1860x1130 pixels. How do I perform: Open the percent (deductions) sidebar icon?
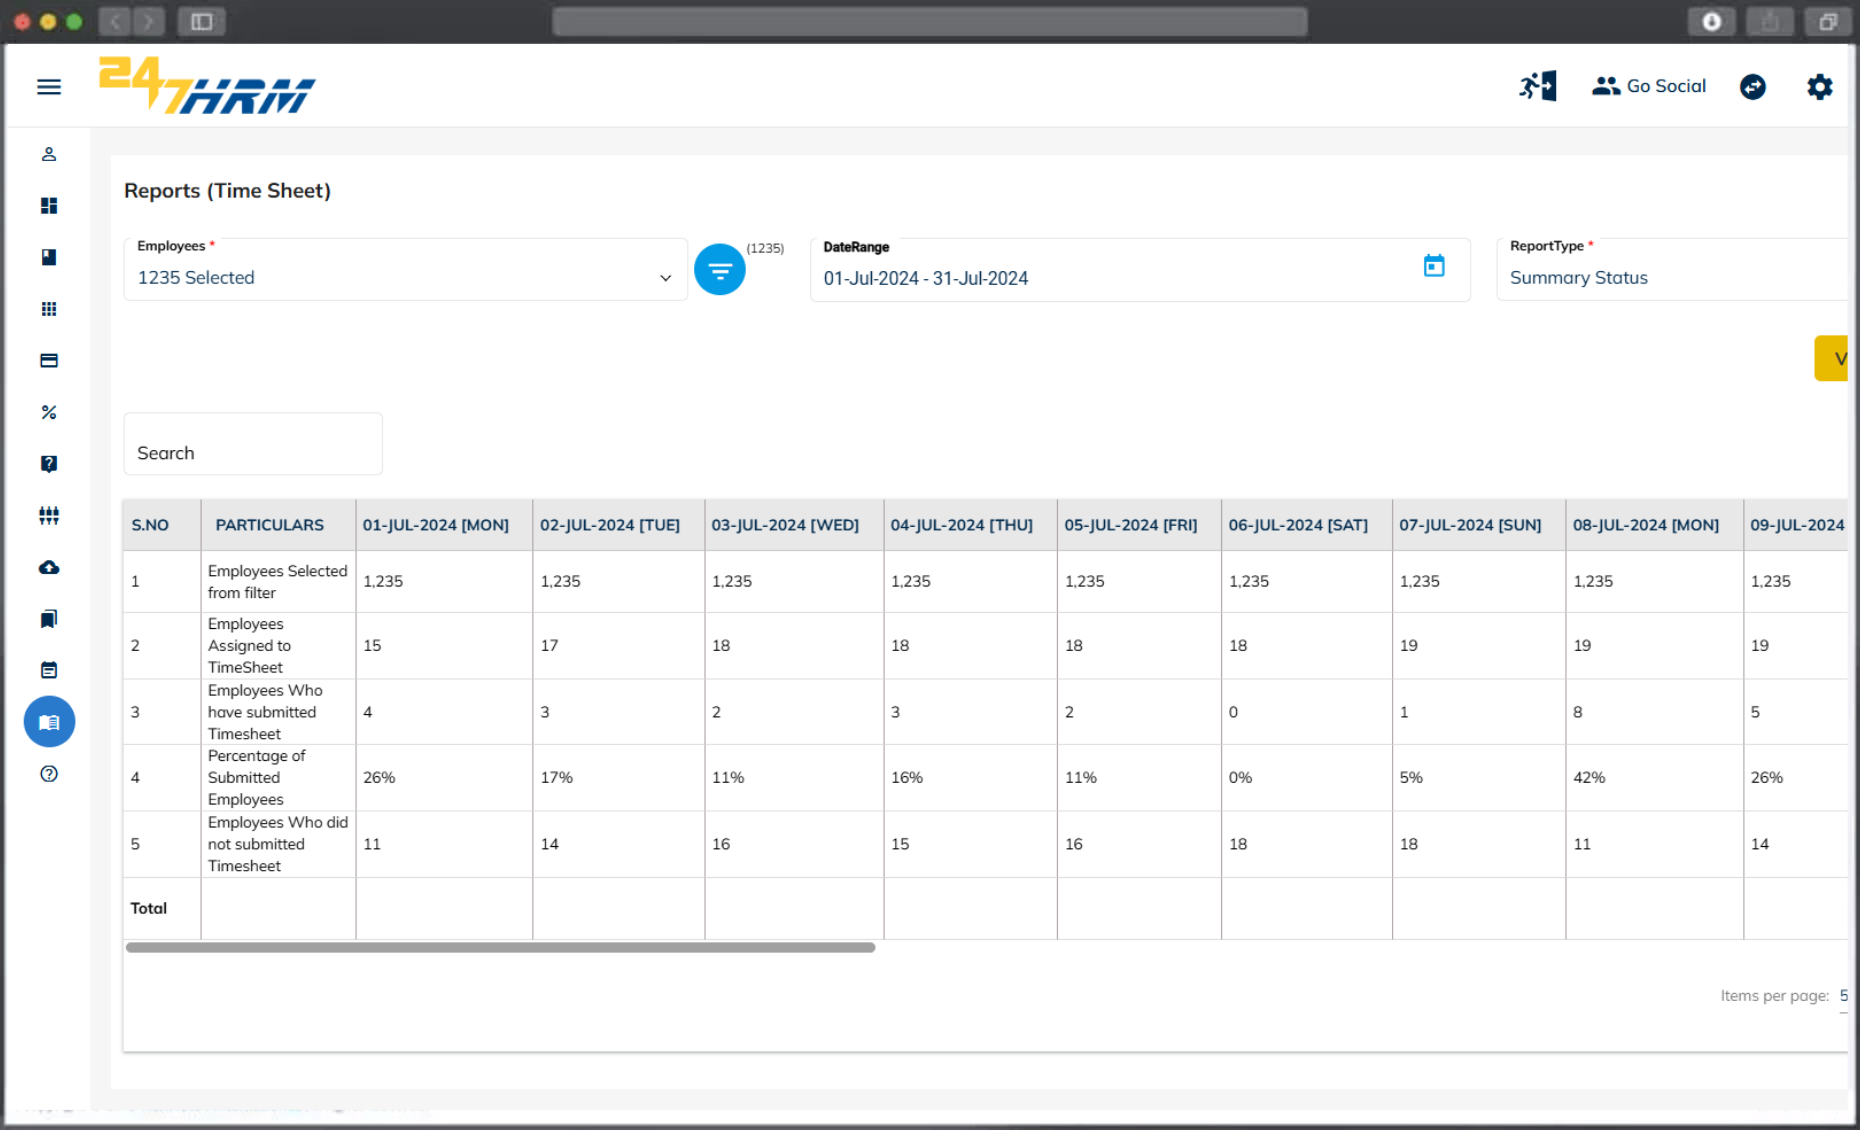click(48, 412)
